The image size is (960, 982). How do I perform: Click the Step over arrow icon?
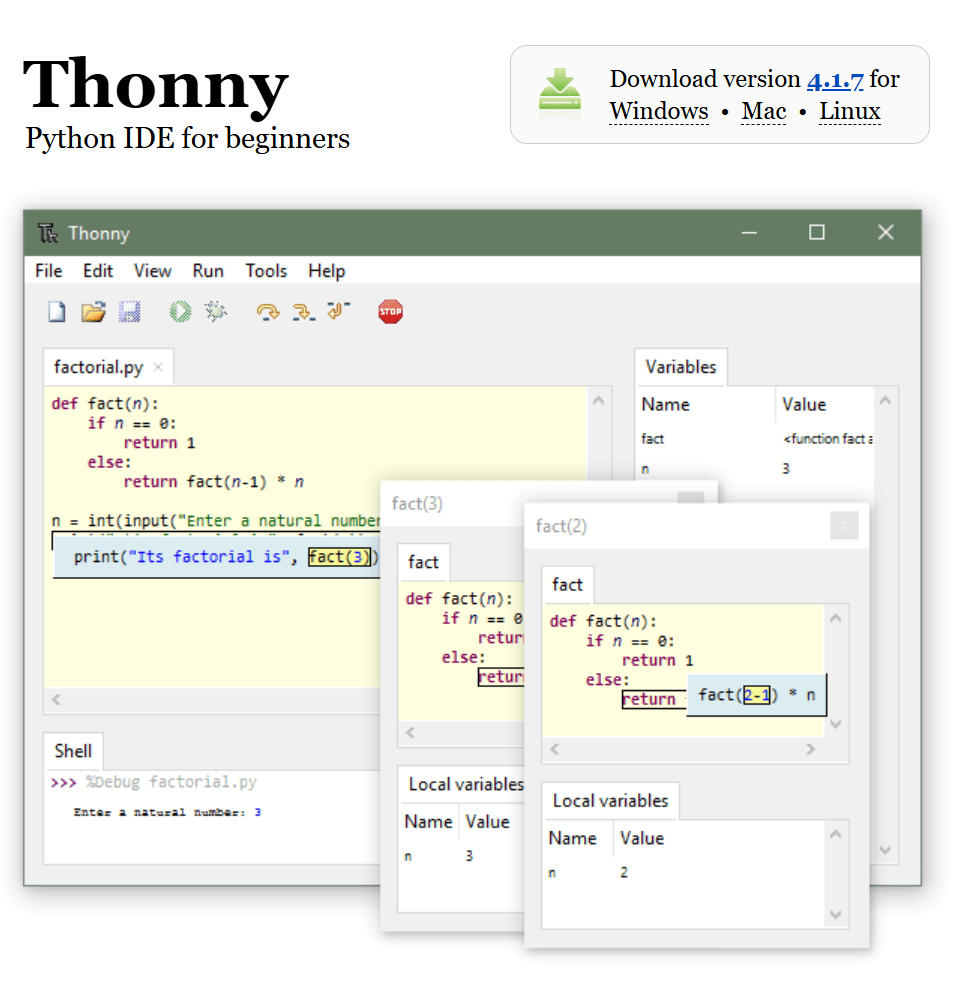(267, 312)
